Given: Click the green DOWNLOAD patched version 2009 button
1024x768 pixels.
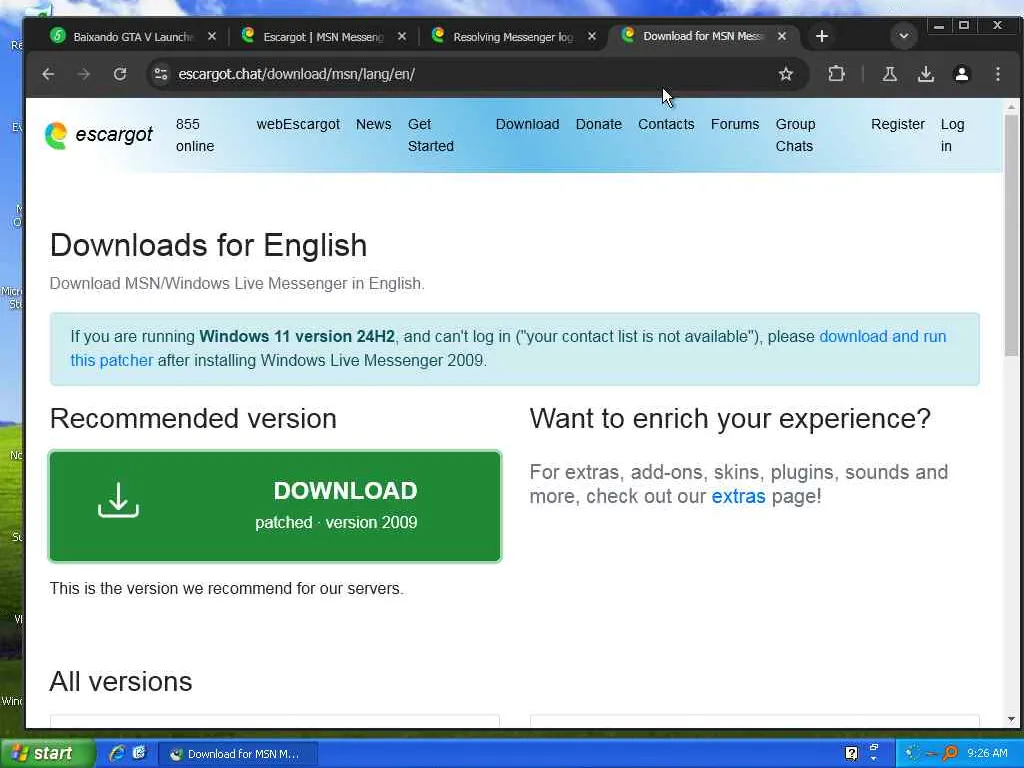Looking at the screenshot, I should click(x=275, y=506).
